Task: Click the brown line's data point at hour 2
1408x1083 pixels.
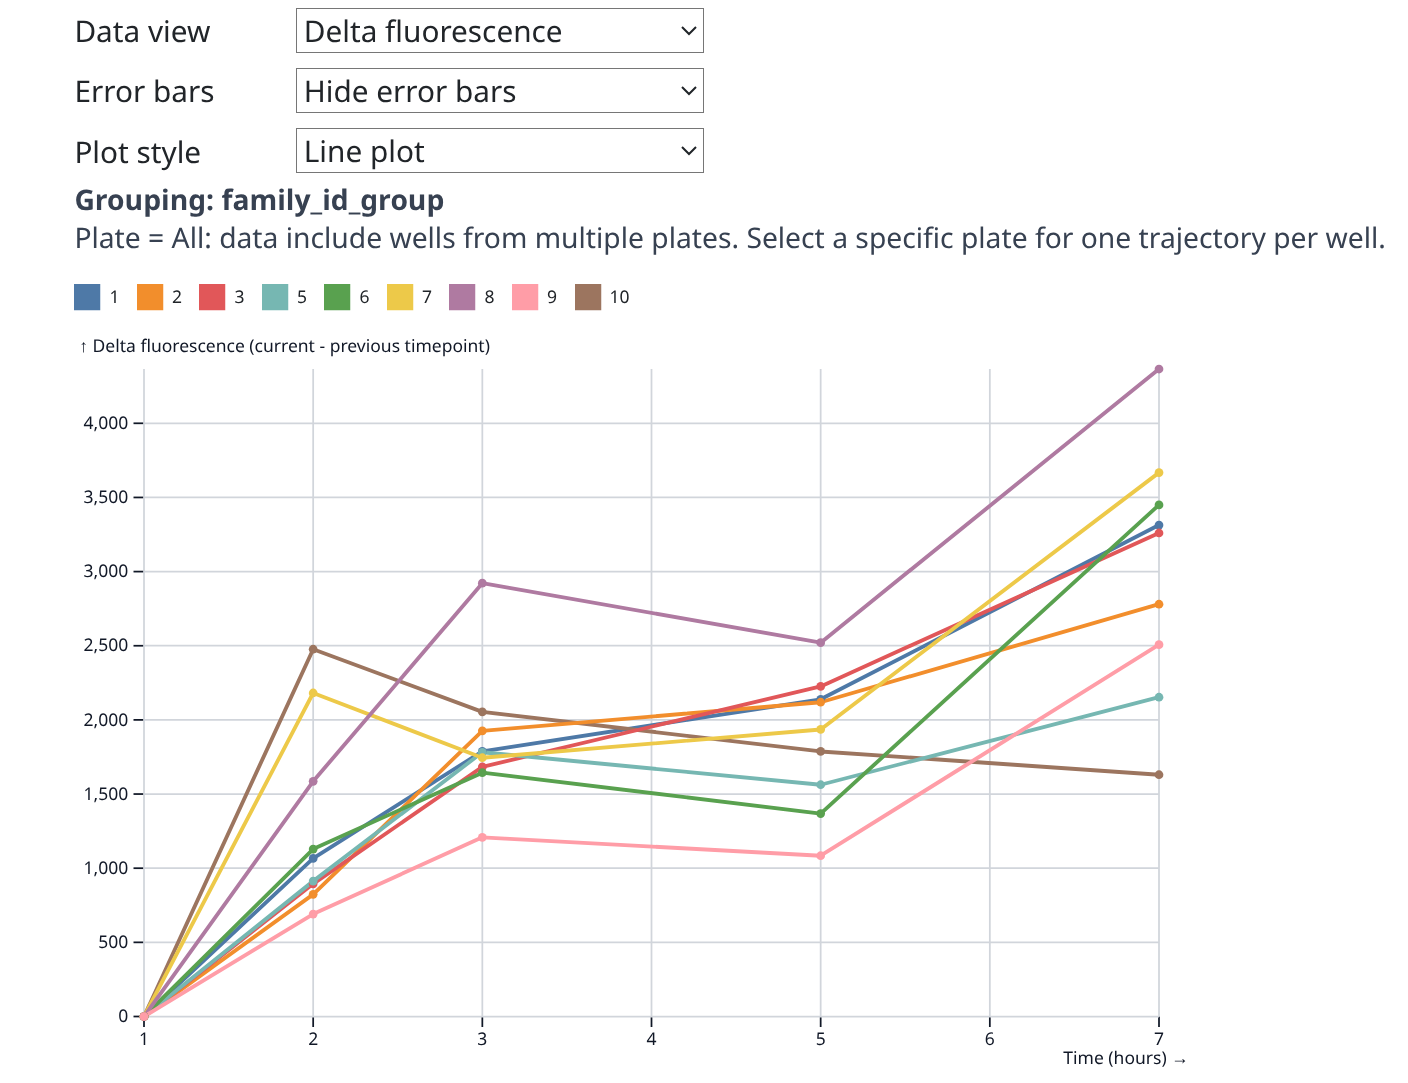Action: click(x=313, y=649)
